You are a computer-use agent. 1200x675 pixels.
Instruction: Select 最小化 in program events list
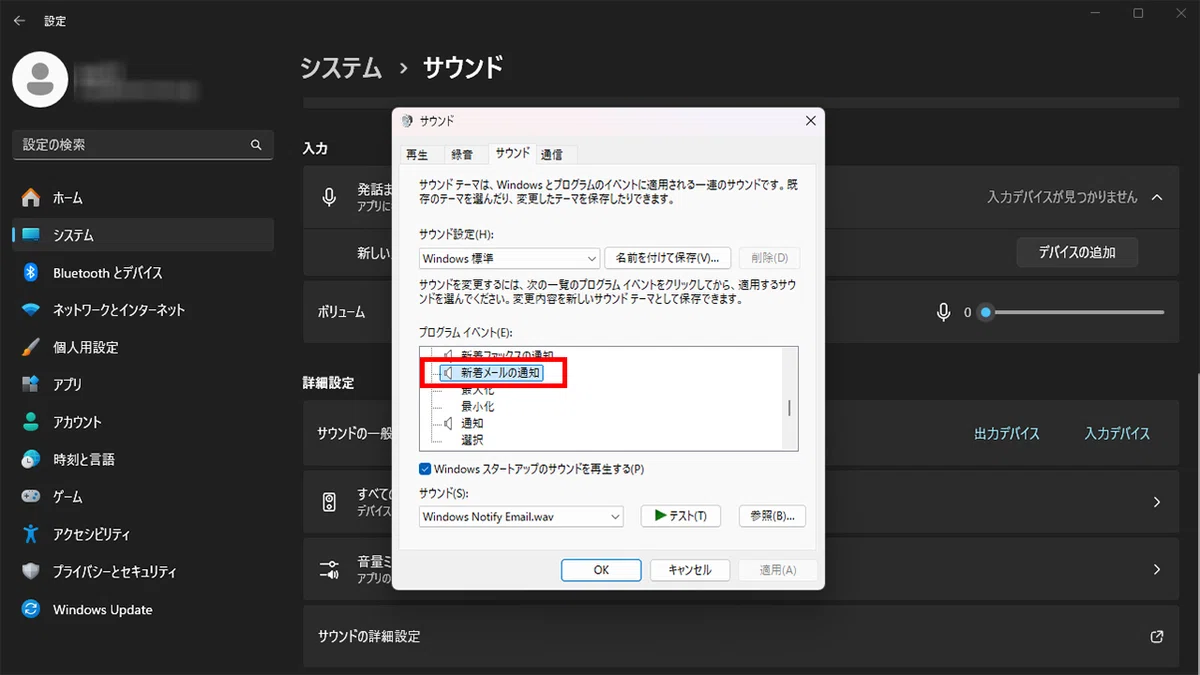pyautogui.click(x=477, y=407)
